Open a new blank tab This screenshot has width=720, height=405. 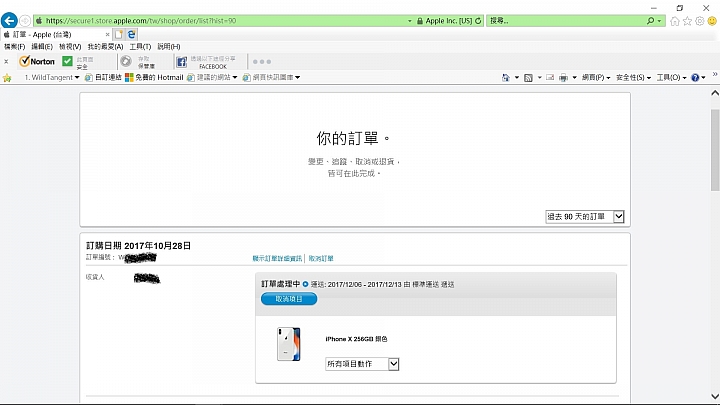click(119, 34)
